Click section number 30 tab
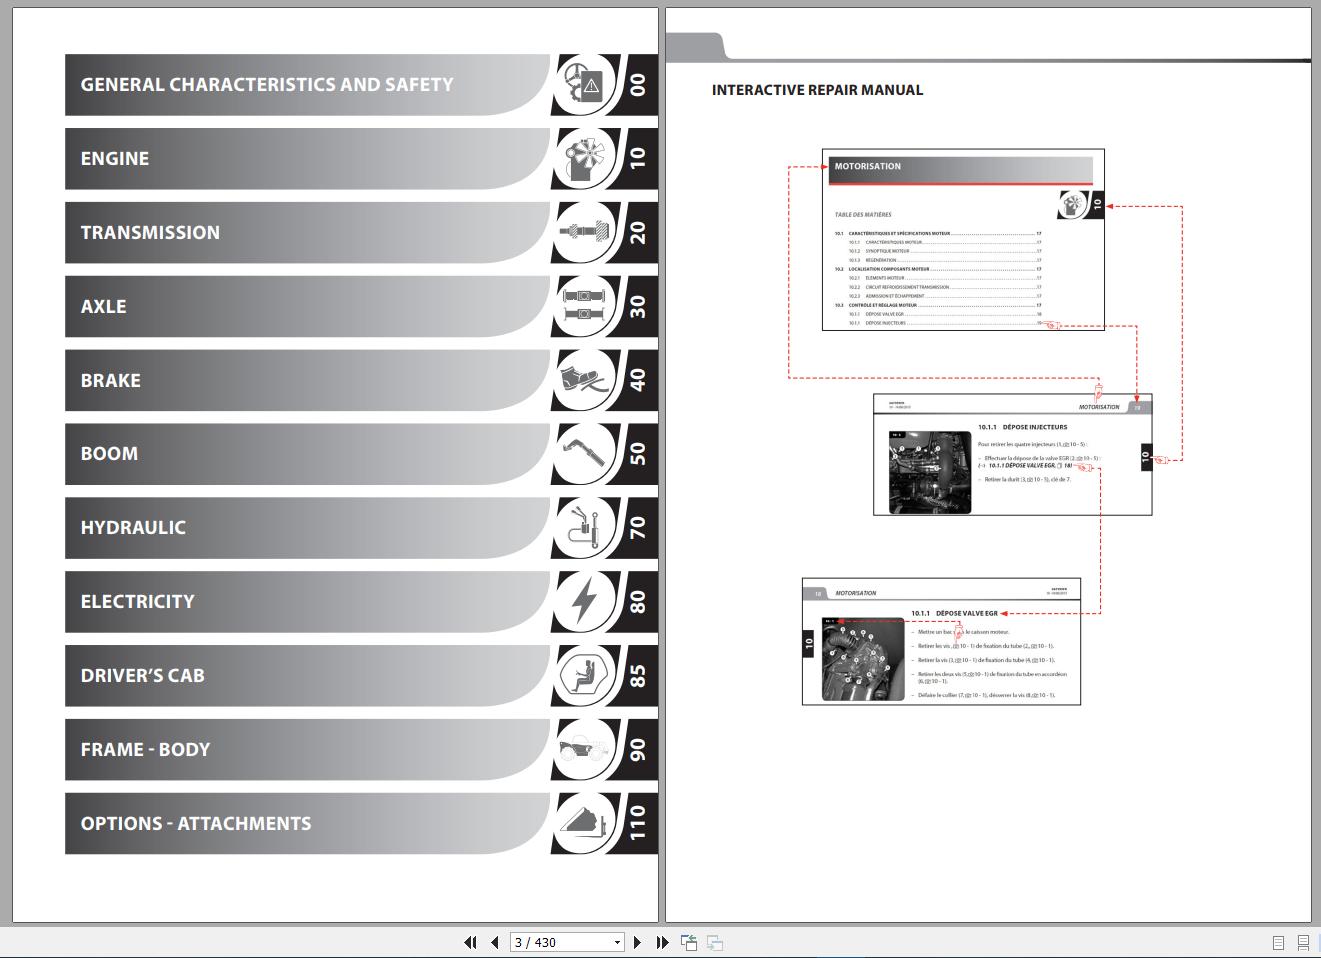This screenshot has height=958, width=1321. click(x=638, y=307)
